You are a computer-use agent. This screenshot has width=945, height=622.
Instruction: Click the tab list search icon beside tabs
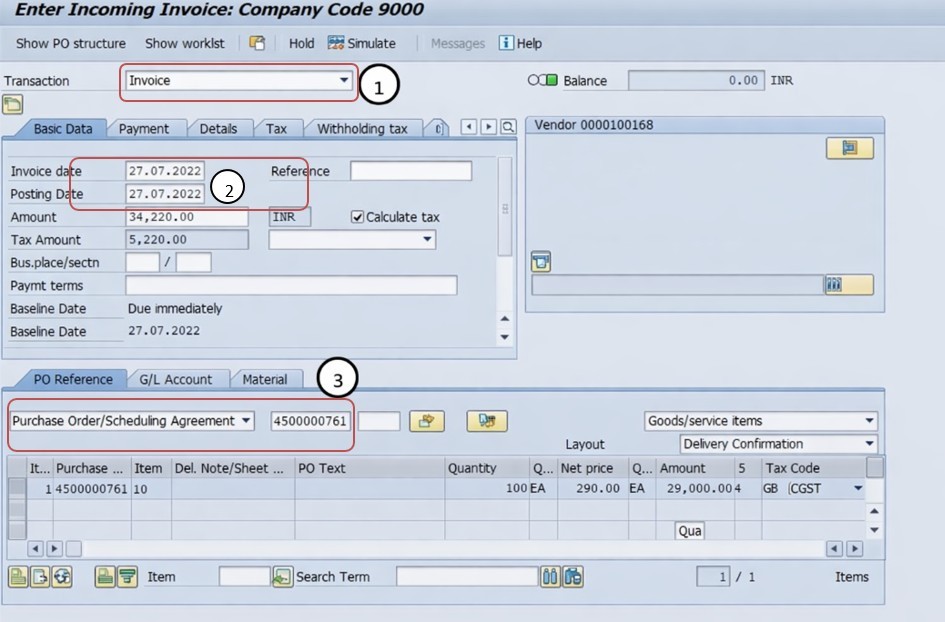click(x=508, y=127)
